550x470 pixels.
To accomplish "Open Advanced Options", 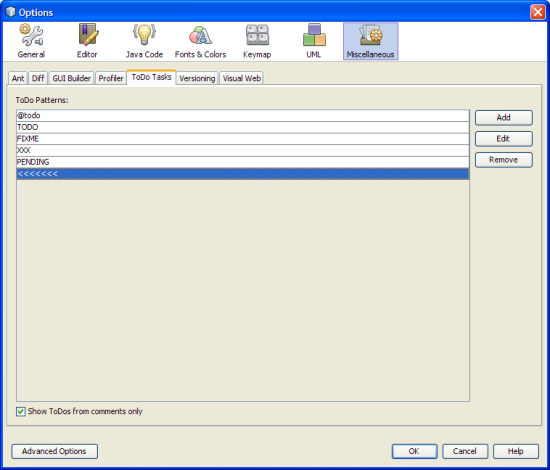I will click(54, 451).
